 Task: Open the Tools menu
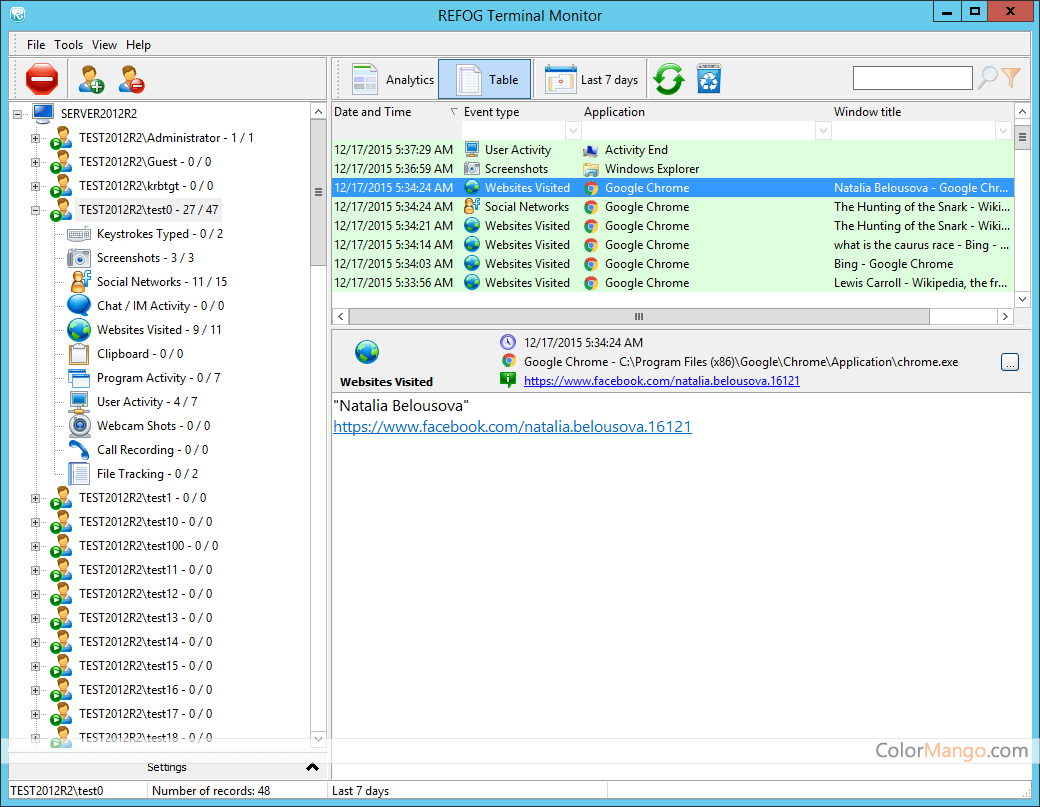[69, 45]
